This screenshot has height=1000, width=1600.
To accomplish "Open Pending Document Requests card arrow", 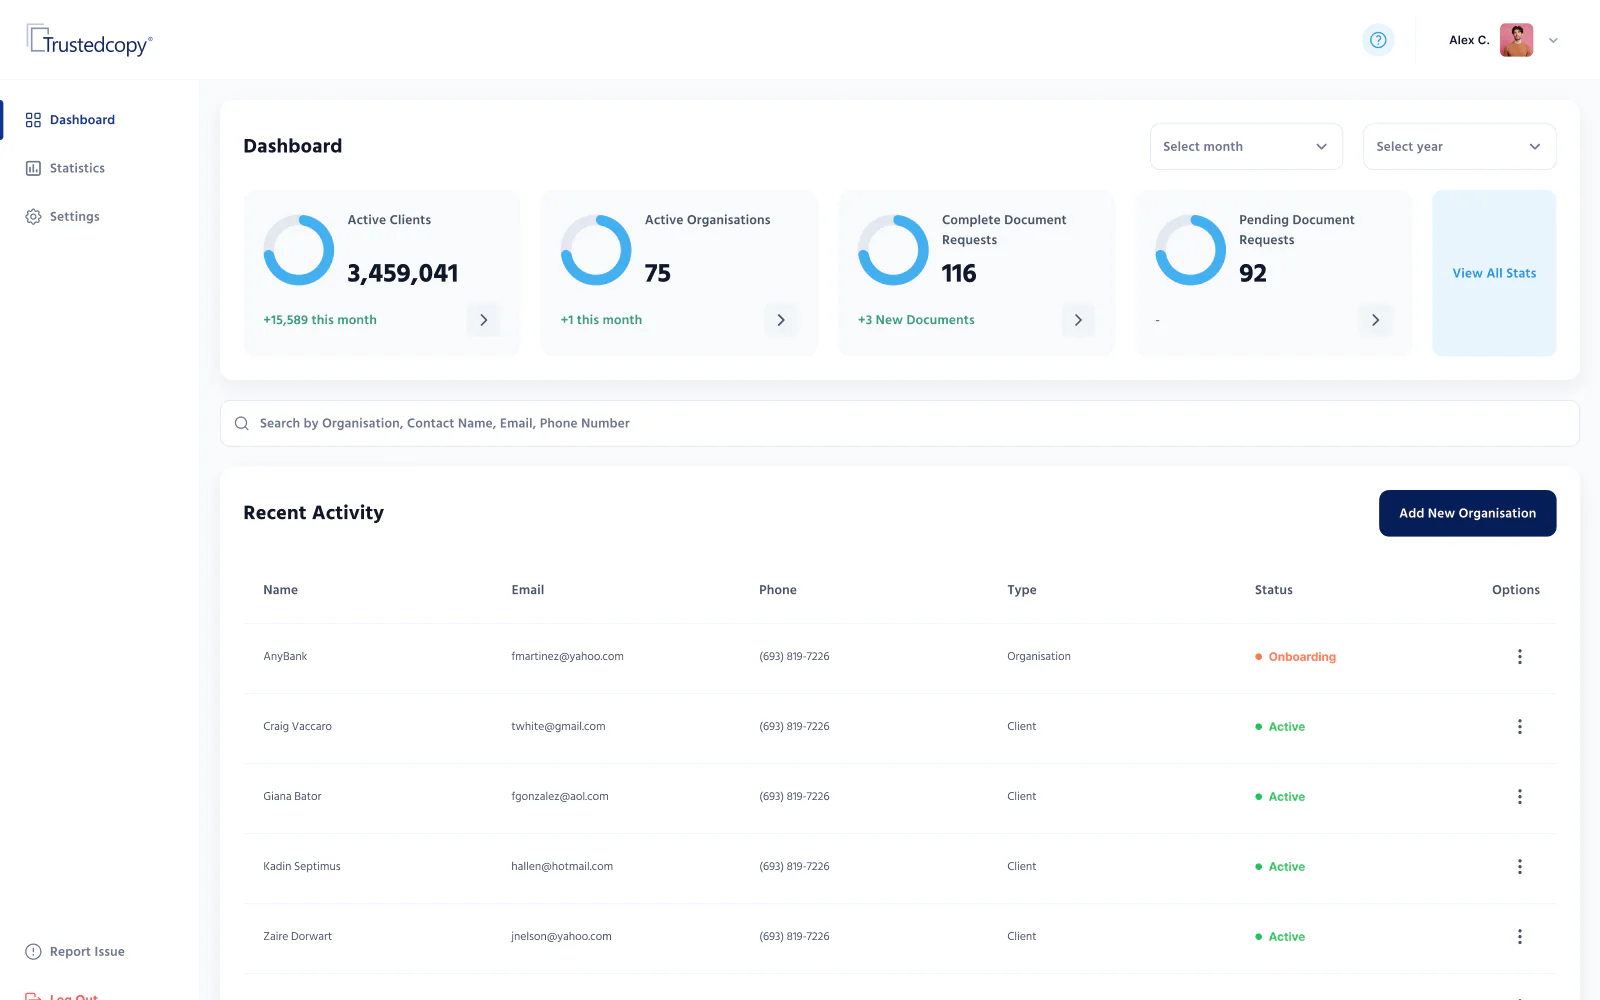I will 1375,320.
